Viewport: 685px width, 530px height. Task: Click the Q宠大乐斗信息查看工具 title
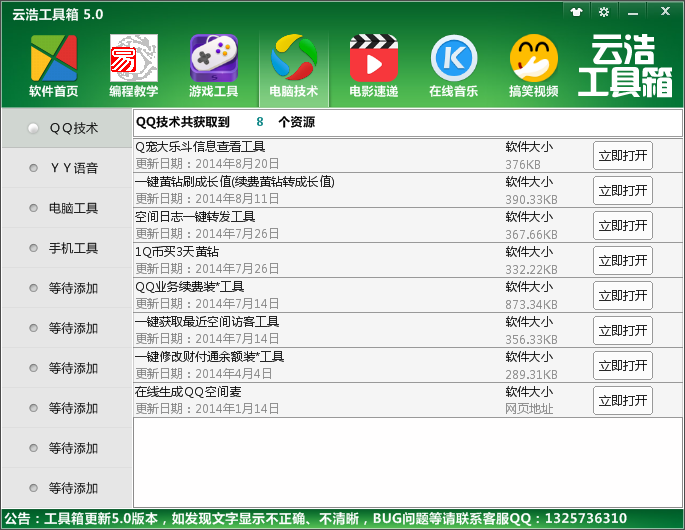200,147
